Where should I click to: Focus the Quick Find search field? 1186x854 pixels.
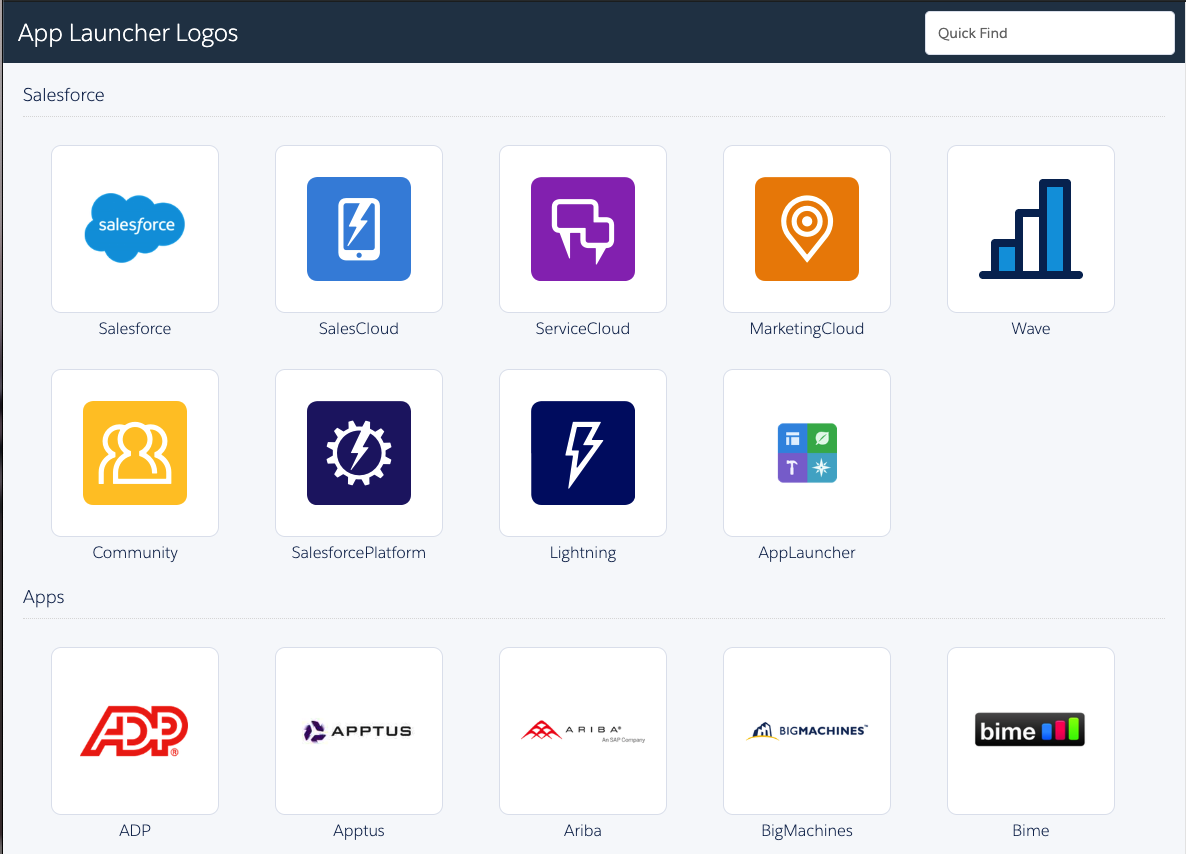1049,33
